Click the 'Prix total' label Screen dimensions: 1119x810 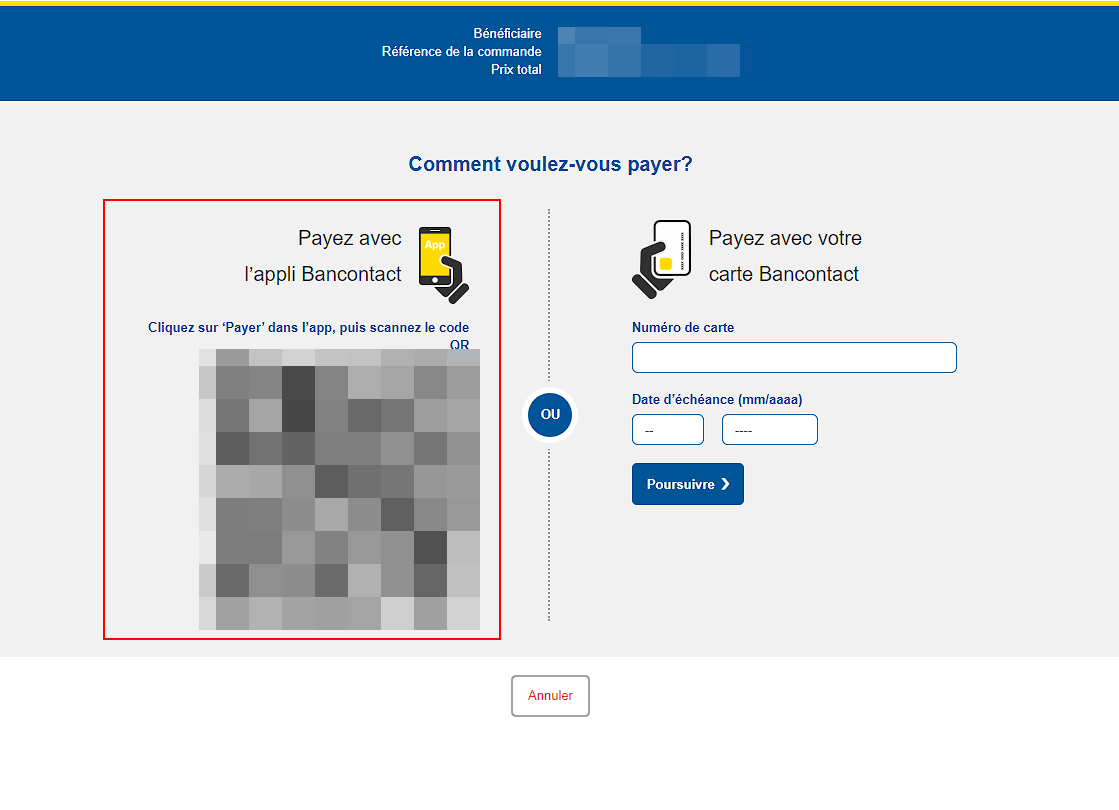[516, 69]
